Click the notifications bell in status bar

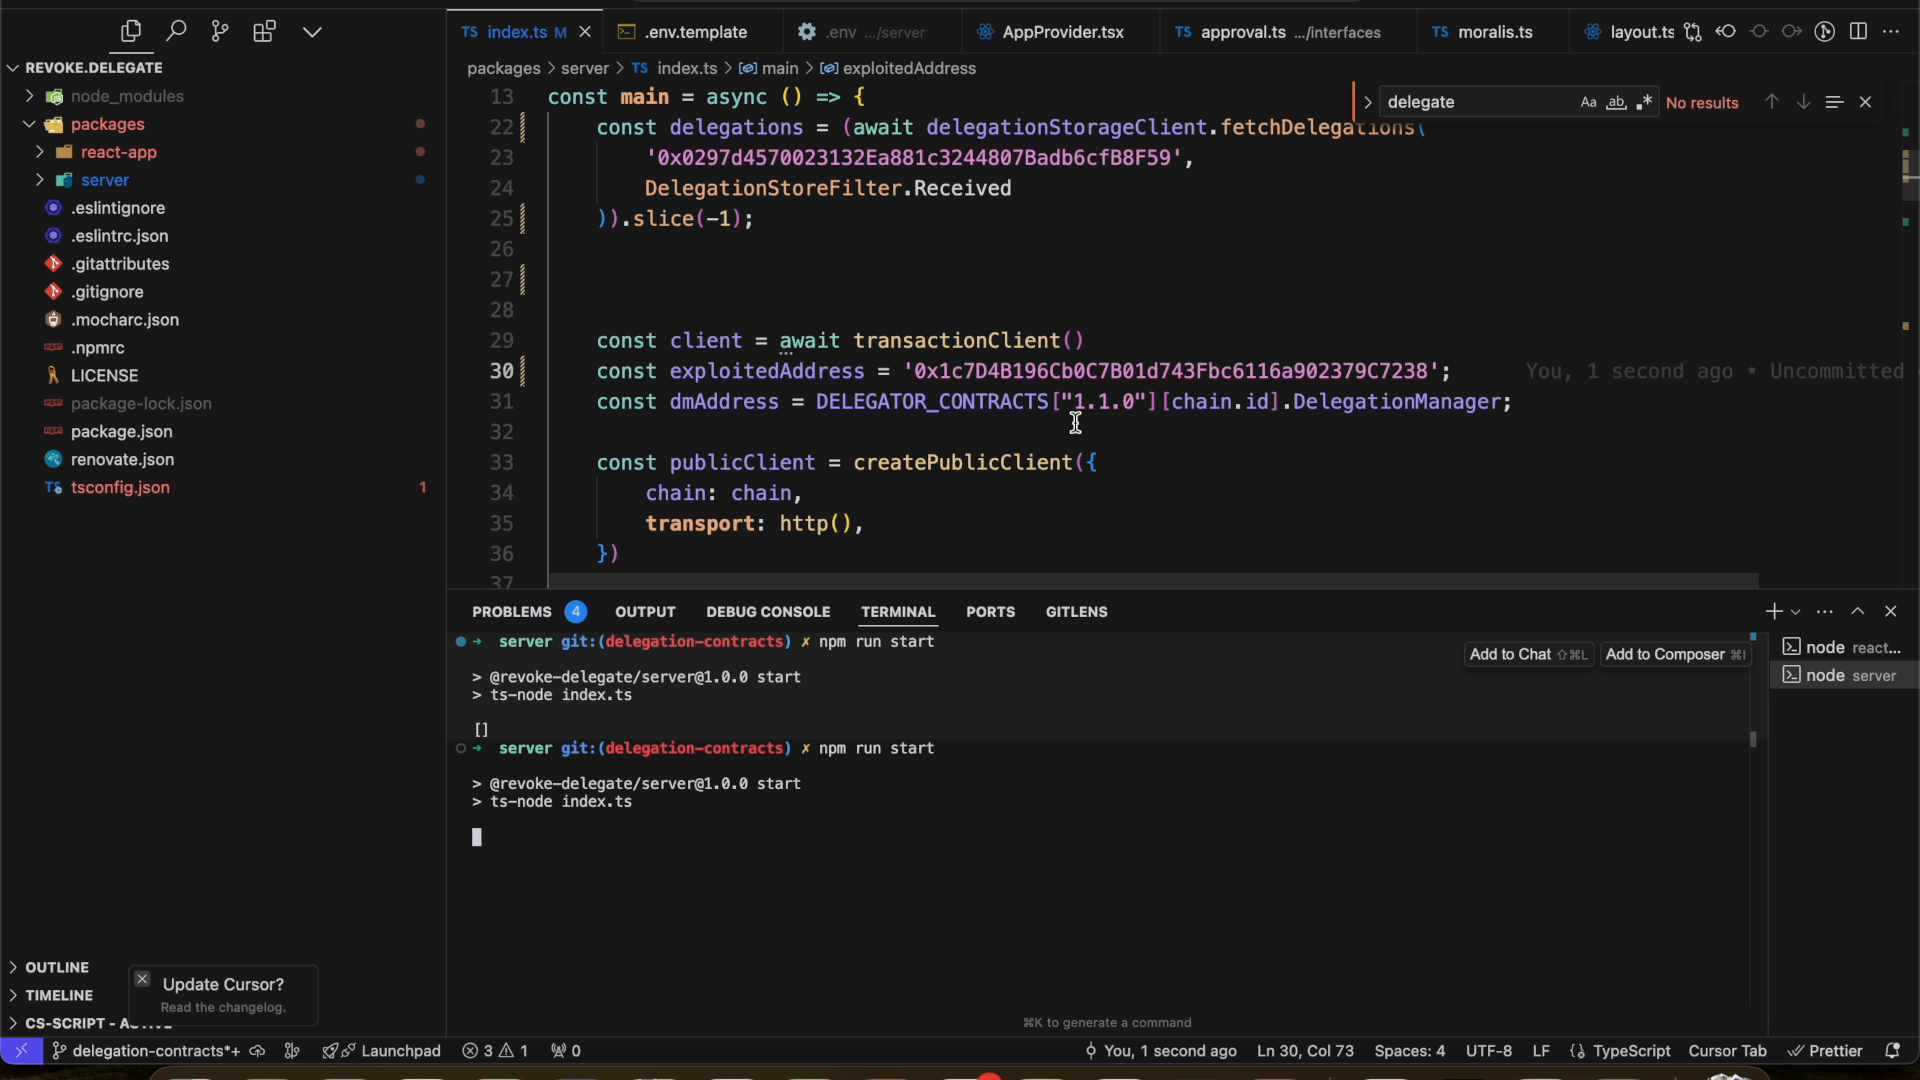[x=1892, y=1051]
